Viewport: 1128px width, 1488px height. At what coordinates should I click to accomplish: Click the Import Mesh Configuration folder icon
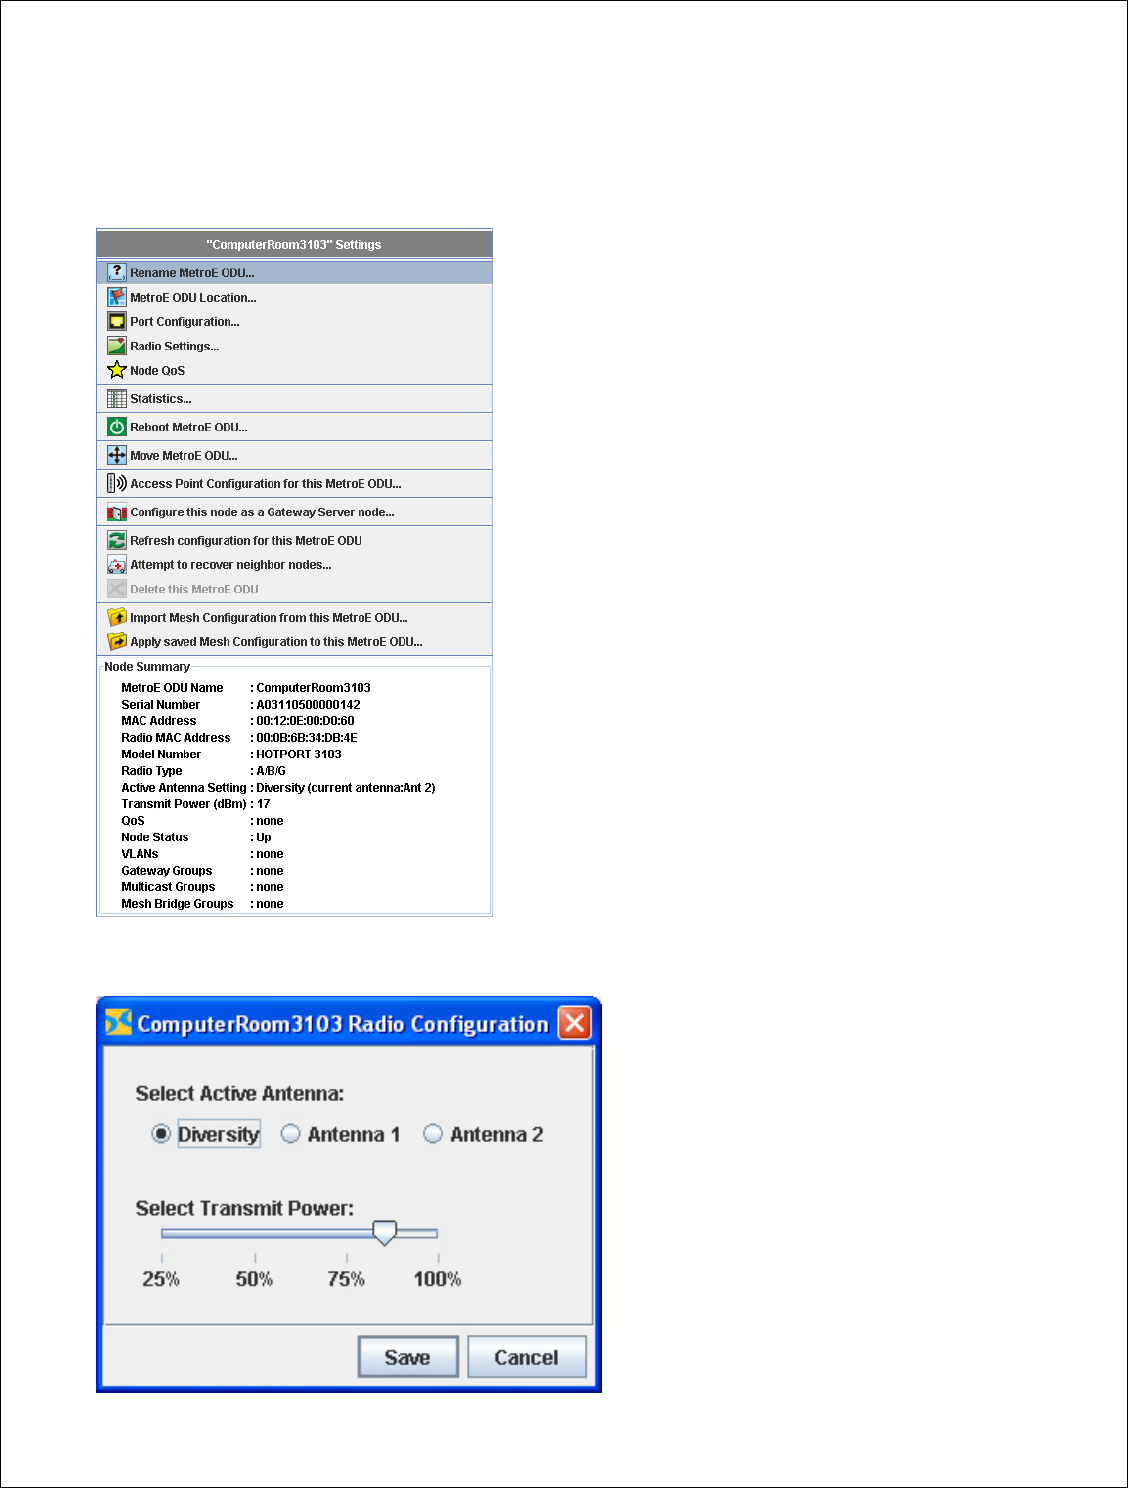tap(117, 617)
